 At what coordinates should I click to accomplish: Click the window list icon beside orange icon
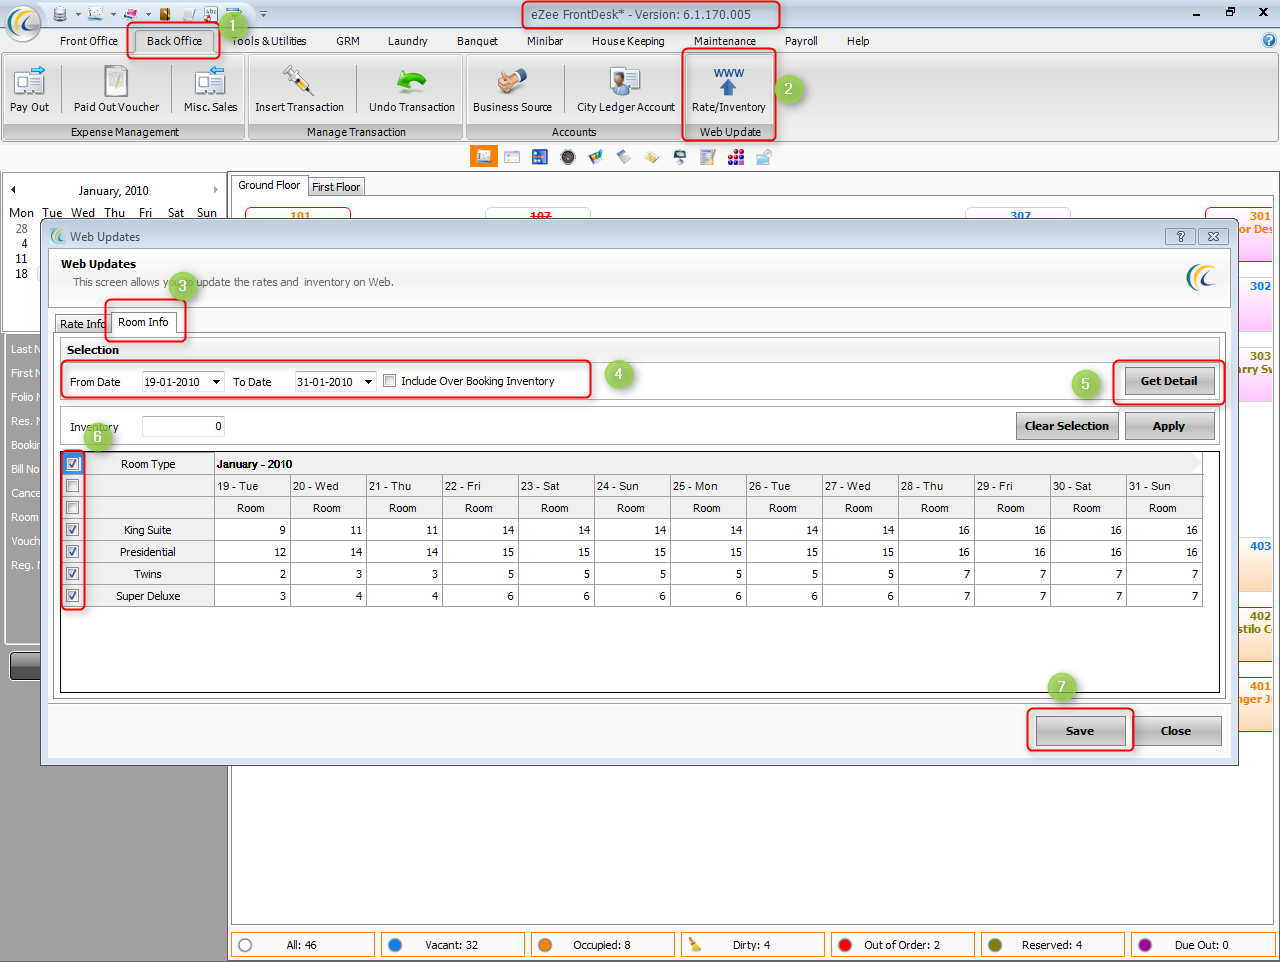[x=512, y=156]
